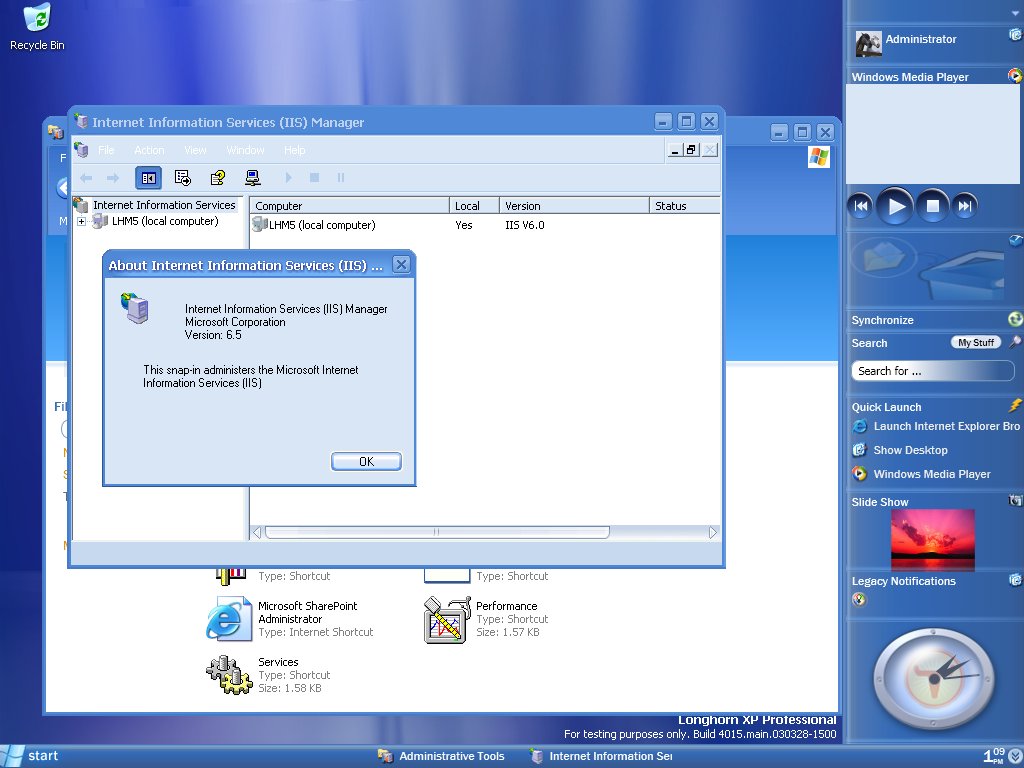Restore down the inner MMC child window
Image resolution: width=1024 pixels, height=768 pixels.
click(691, 150)
